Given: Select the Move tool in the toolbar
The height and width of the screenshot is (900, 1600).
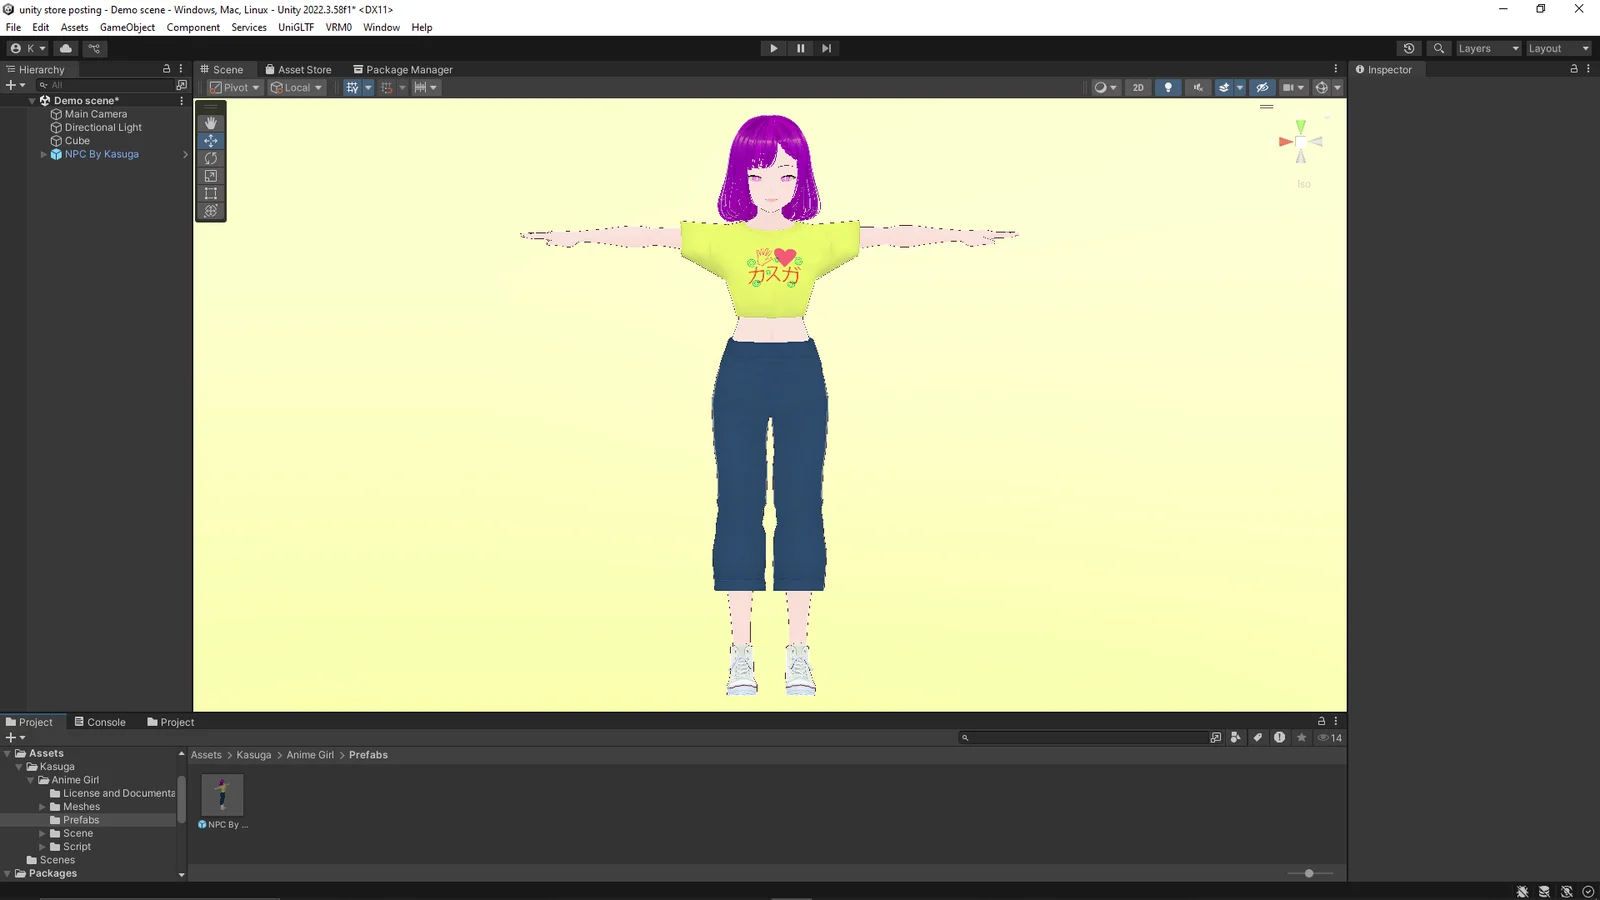Looking at the screenshot, I should tap(210, 140).
